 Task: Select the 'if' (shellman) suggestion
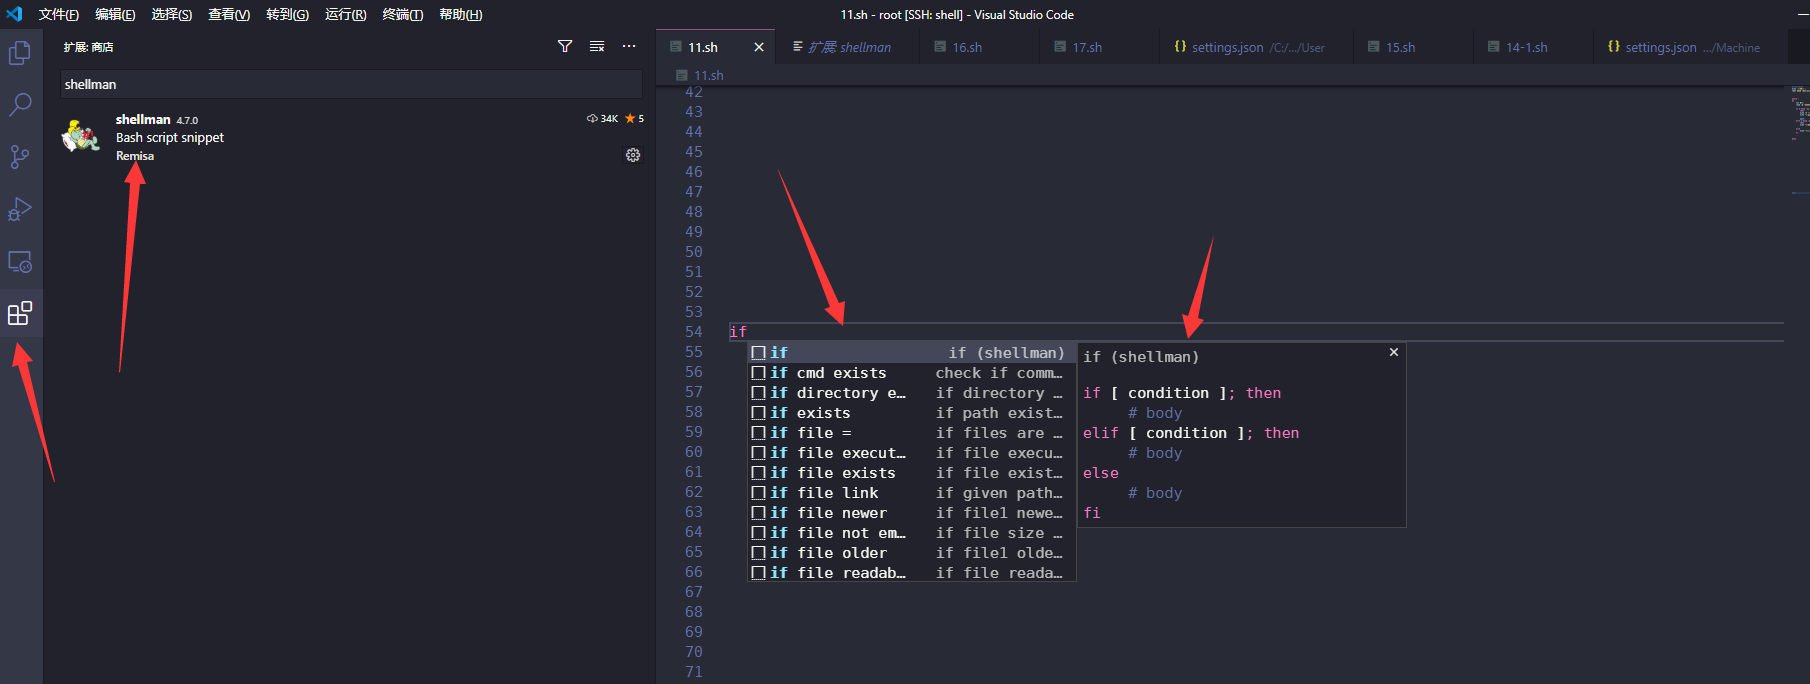coord(912,352)
